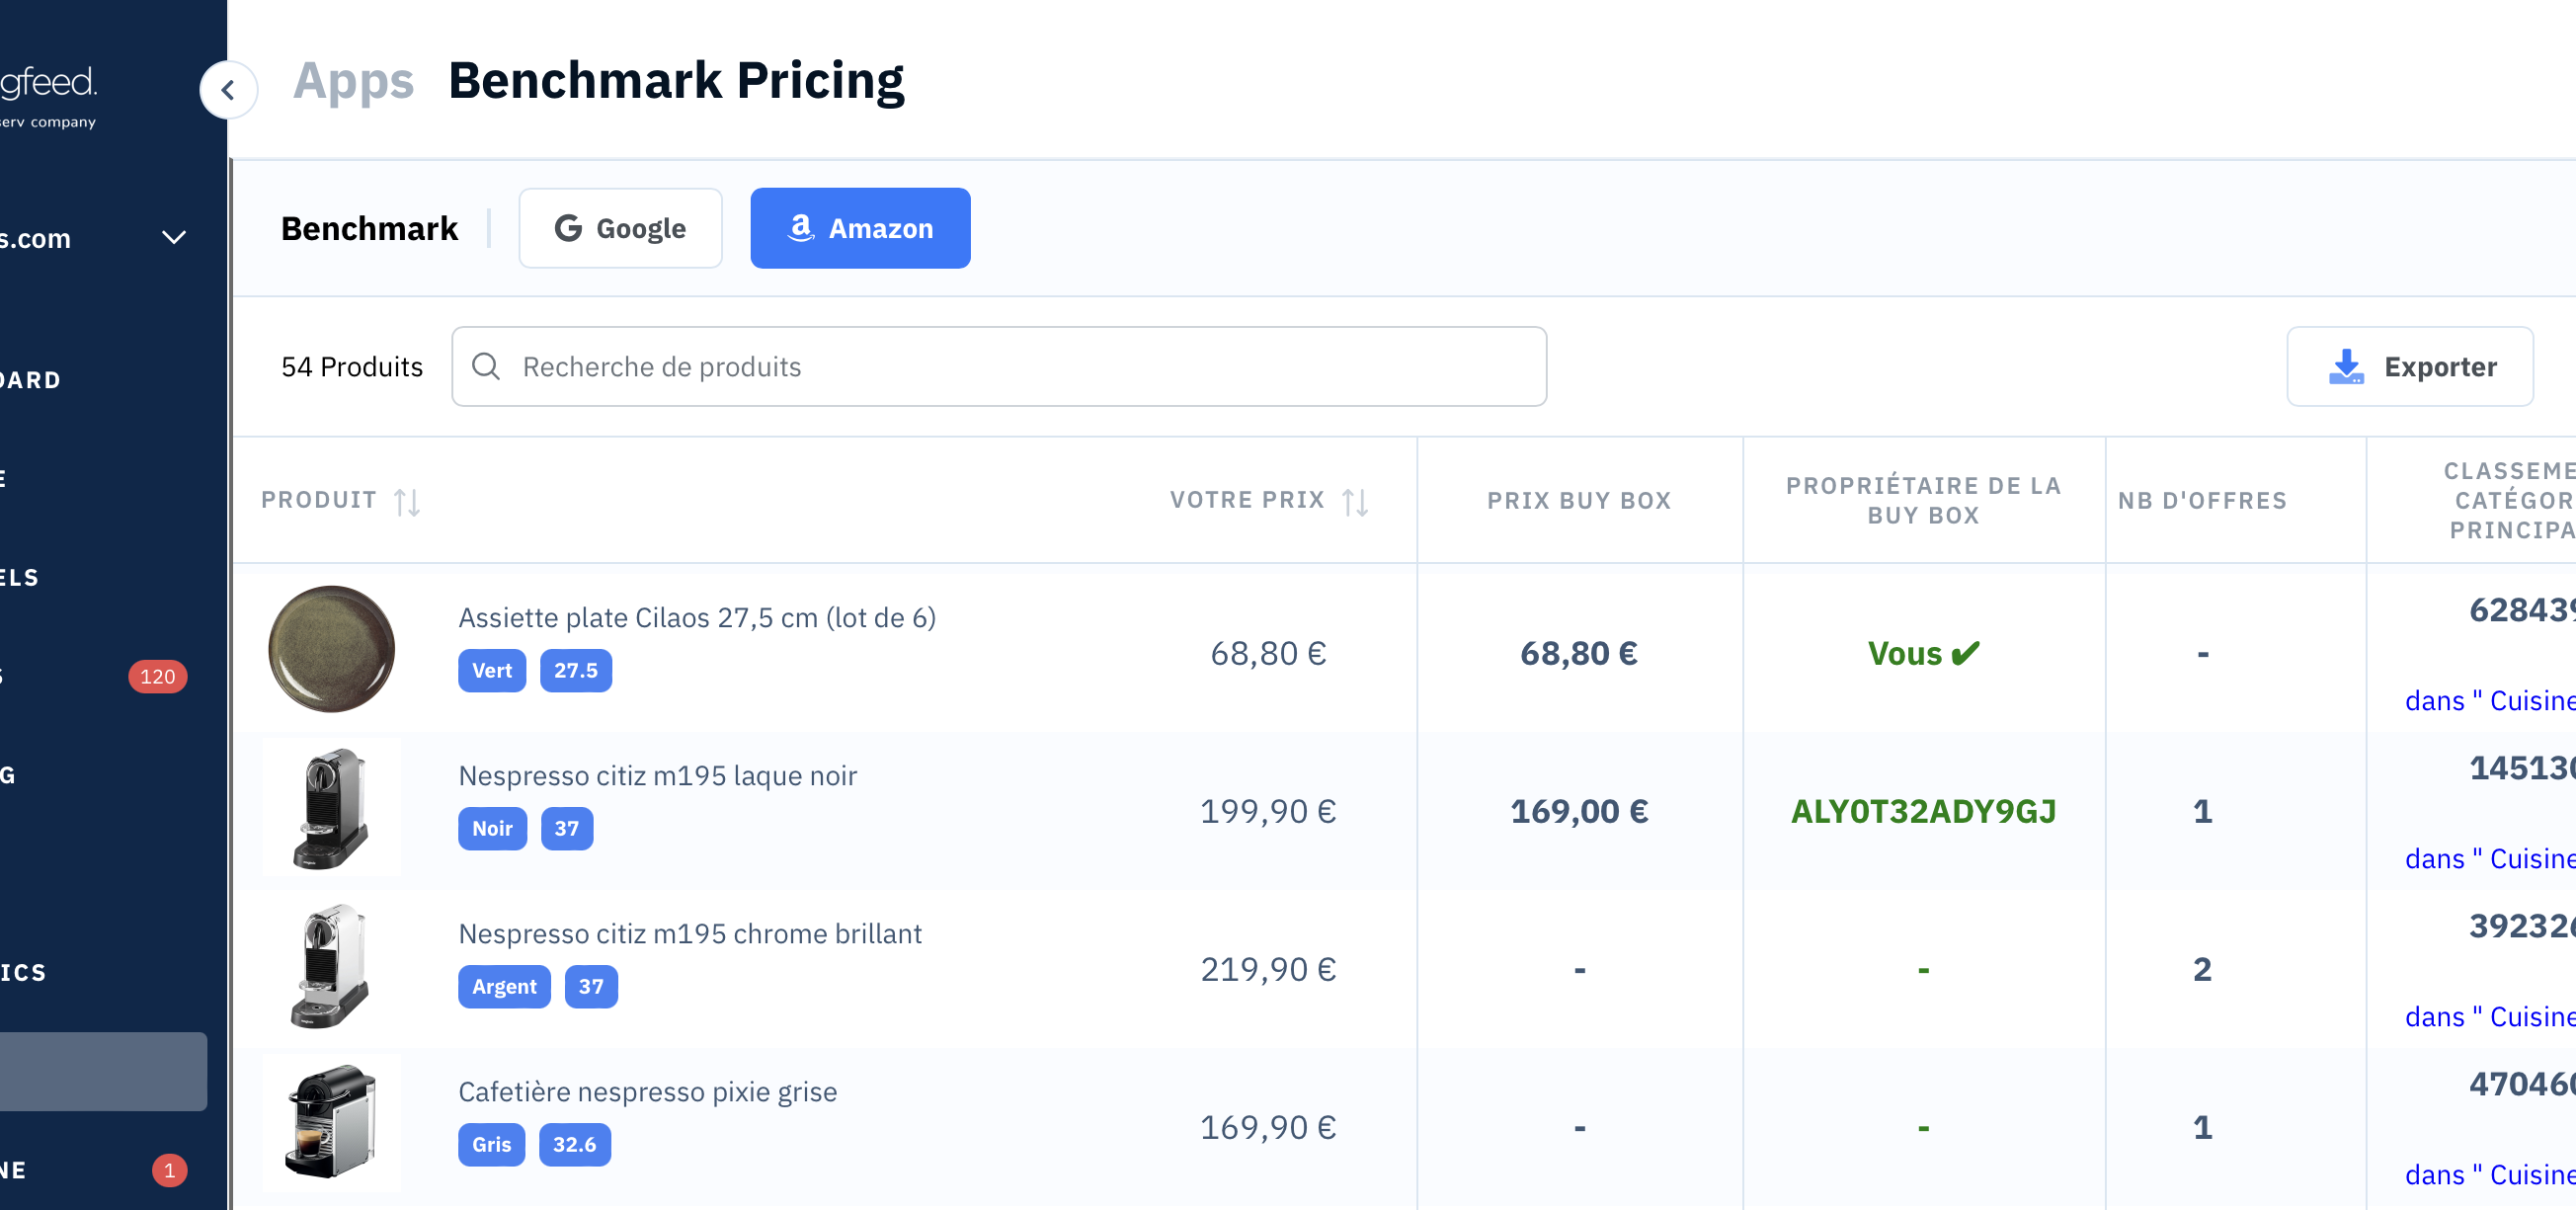Click the magnifier search icon
This screenshot has width=2576, height=1210.
click(486, 366)
